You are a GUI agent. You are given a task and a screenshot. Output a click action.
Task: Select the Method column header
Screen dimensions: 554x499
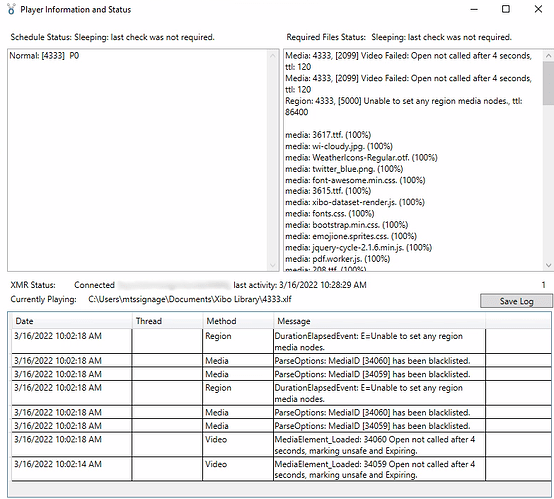[238, 321]
